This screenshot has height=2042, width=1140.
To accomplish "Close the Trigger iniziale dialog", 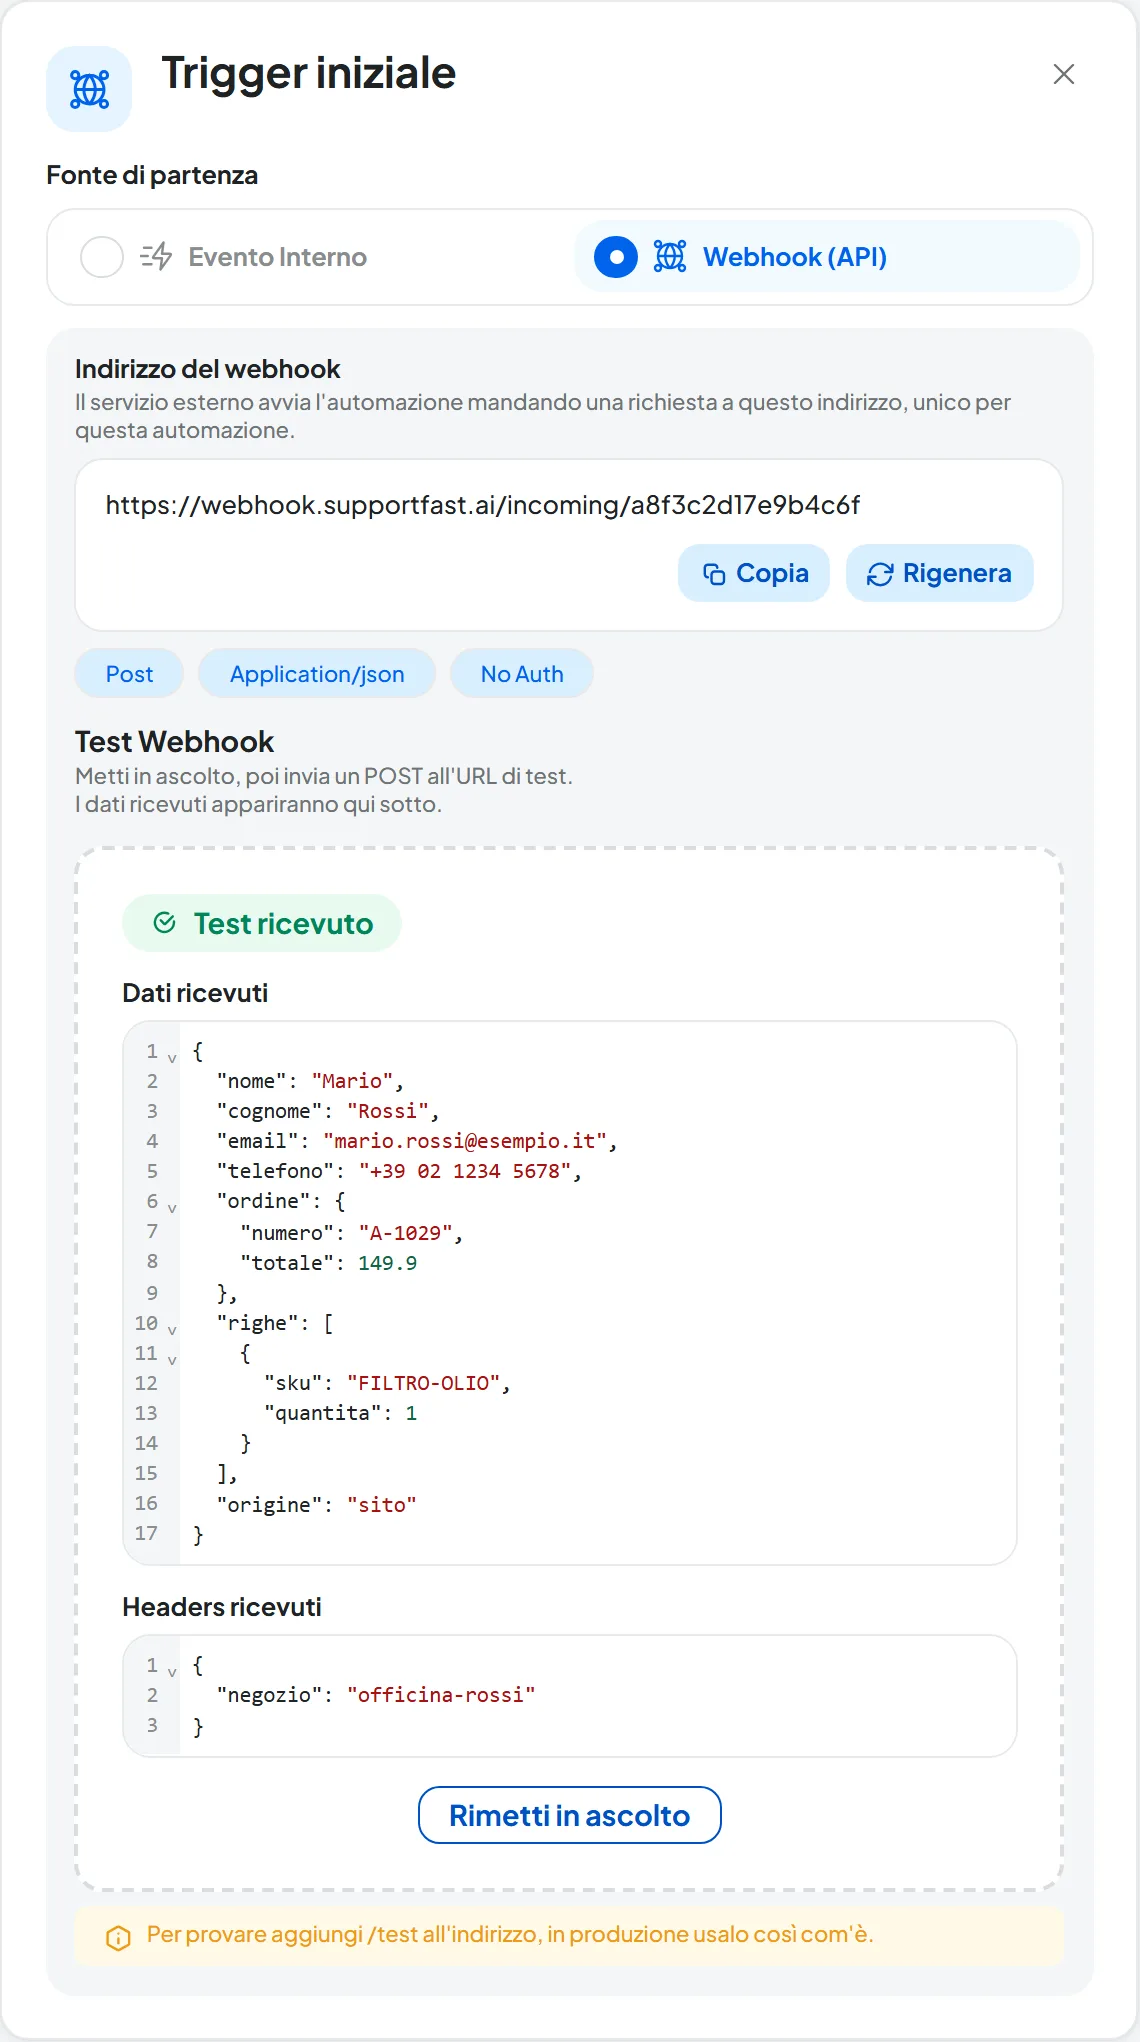I will 1064,74.
